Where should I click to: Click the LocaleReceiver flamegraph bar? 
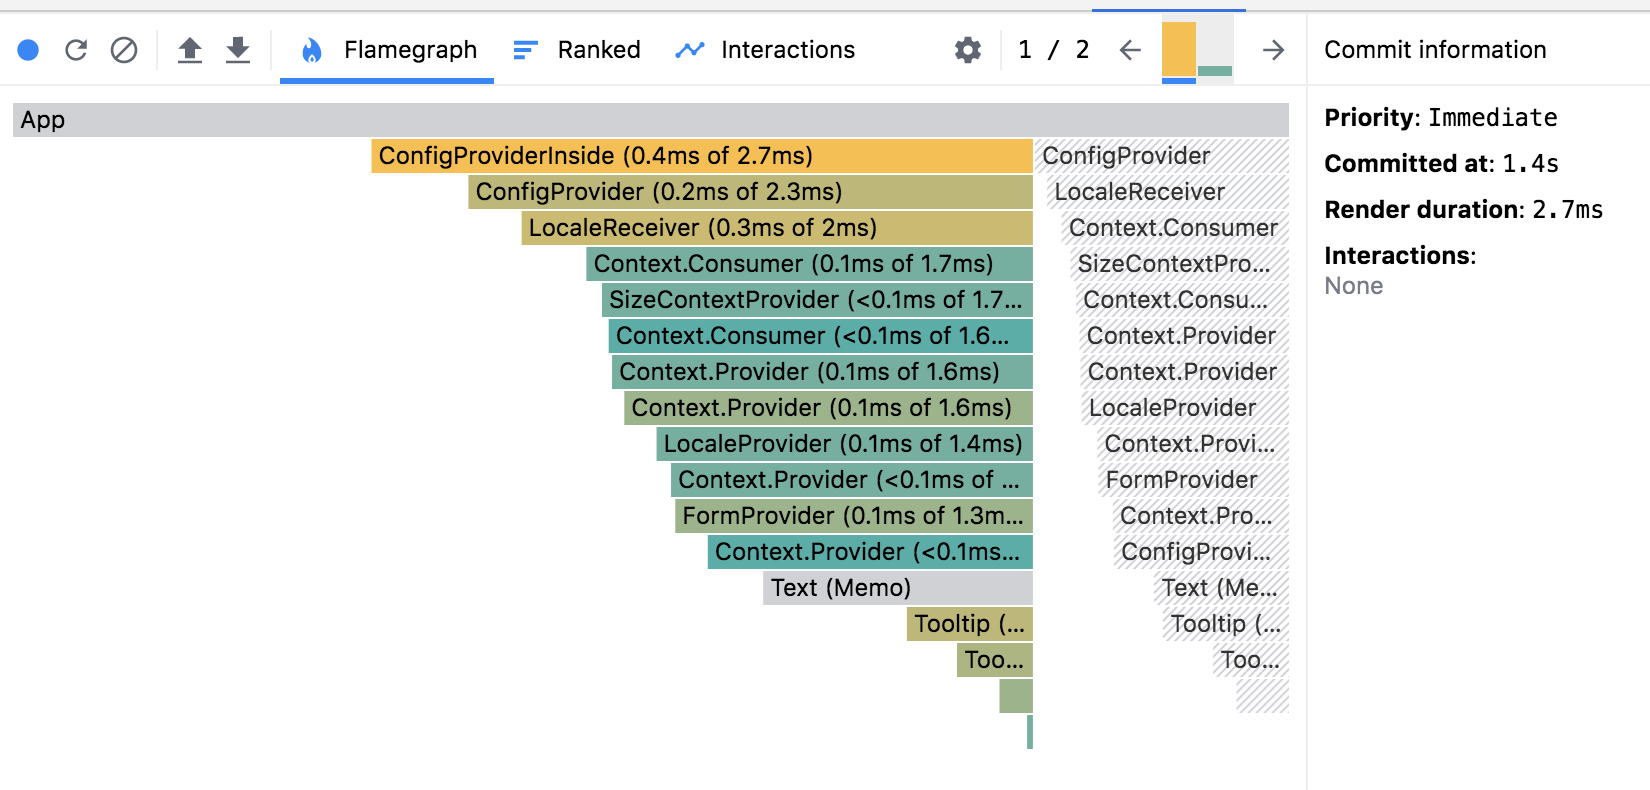[750, 228]
